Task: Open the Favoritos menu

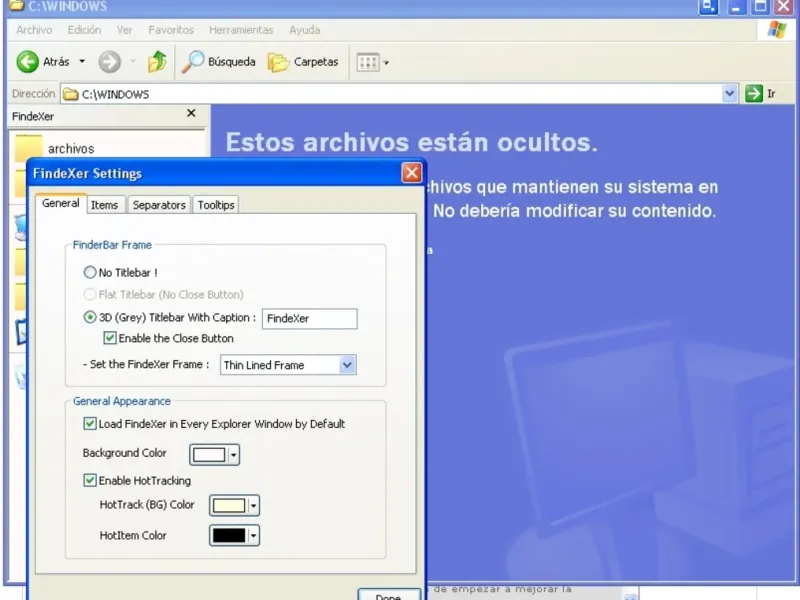Action: tap(171, 30)
